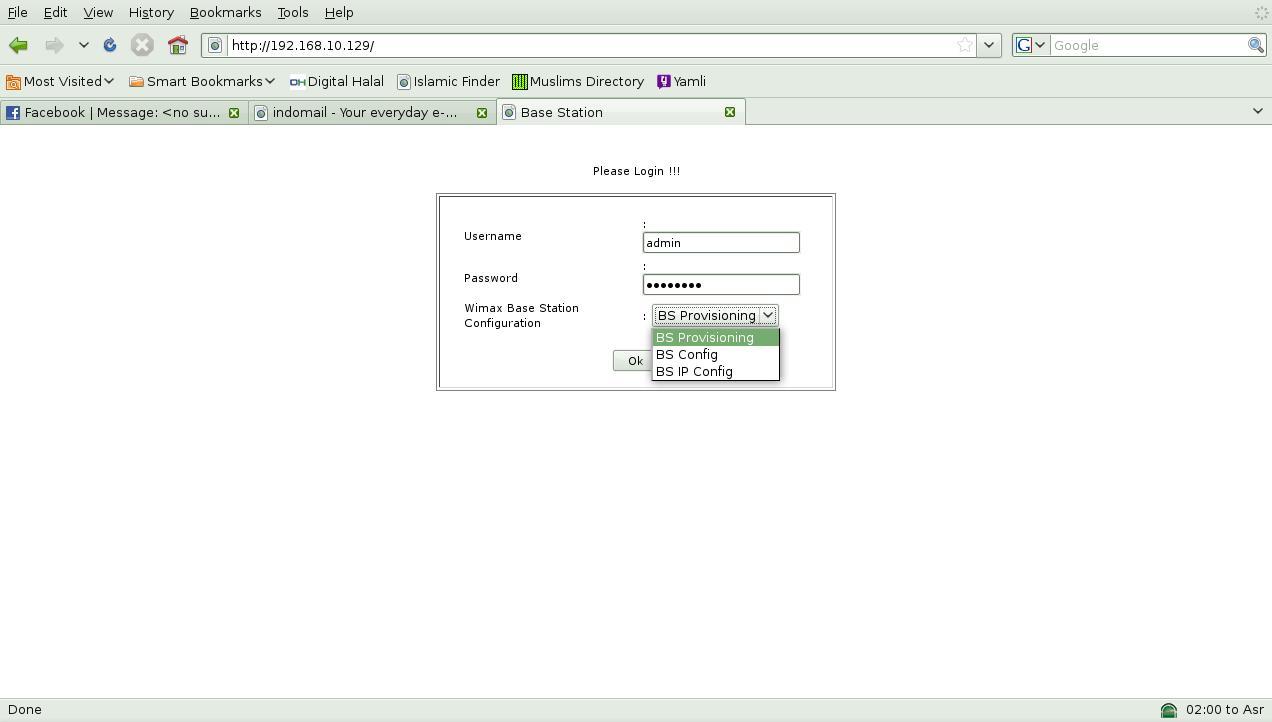Click the prayer time status bar icon
1272x722 pixels.
[x=1168, y=710]
